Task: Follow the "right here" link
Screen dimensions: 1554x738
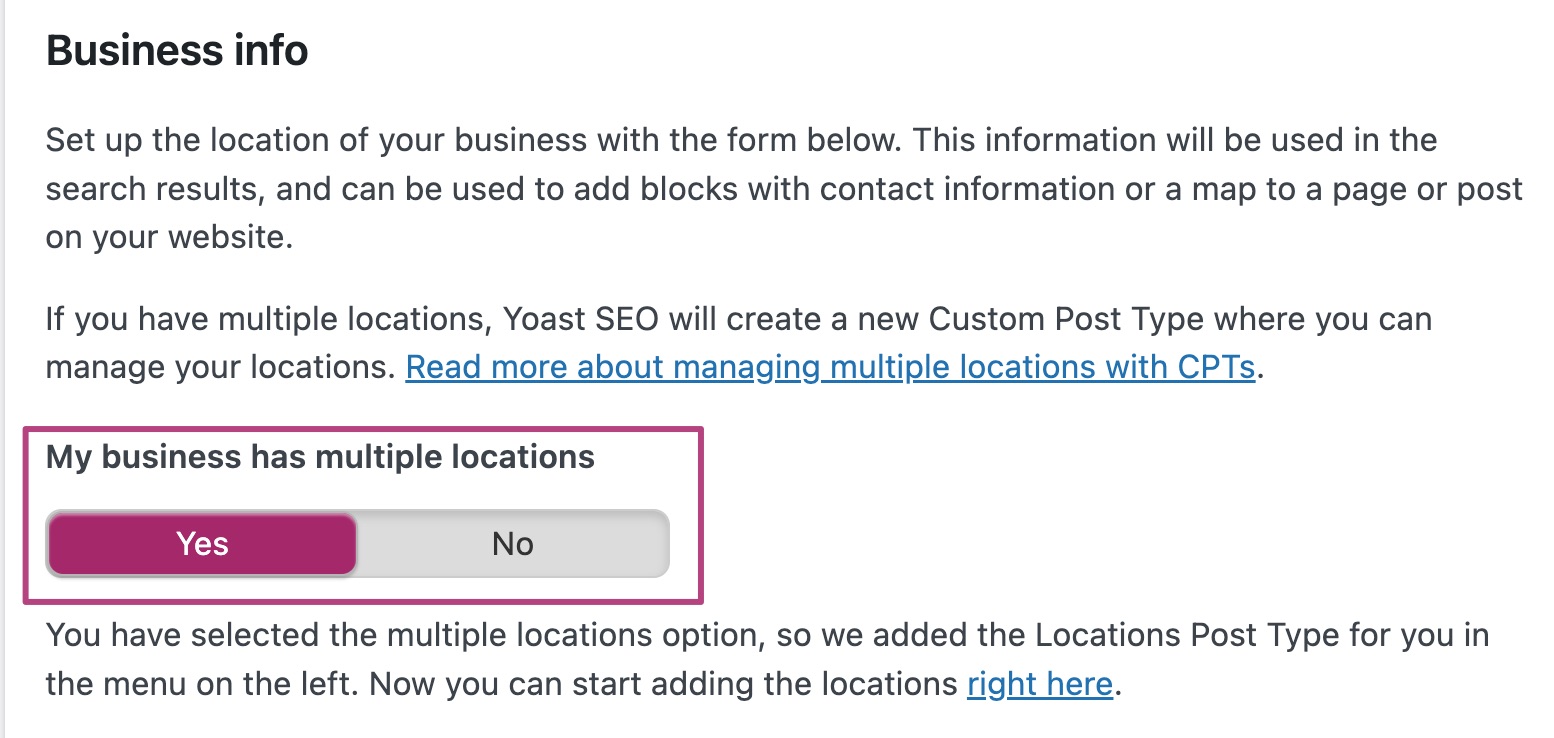Action: click(x=1039, y=684)
